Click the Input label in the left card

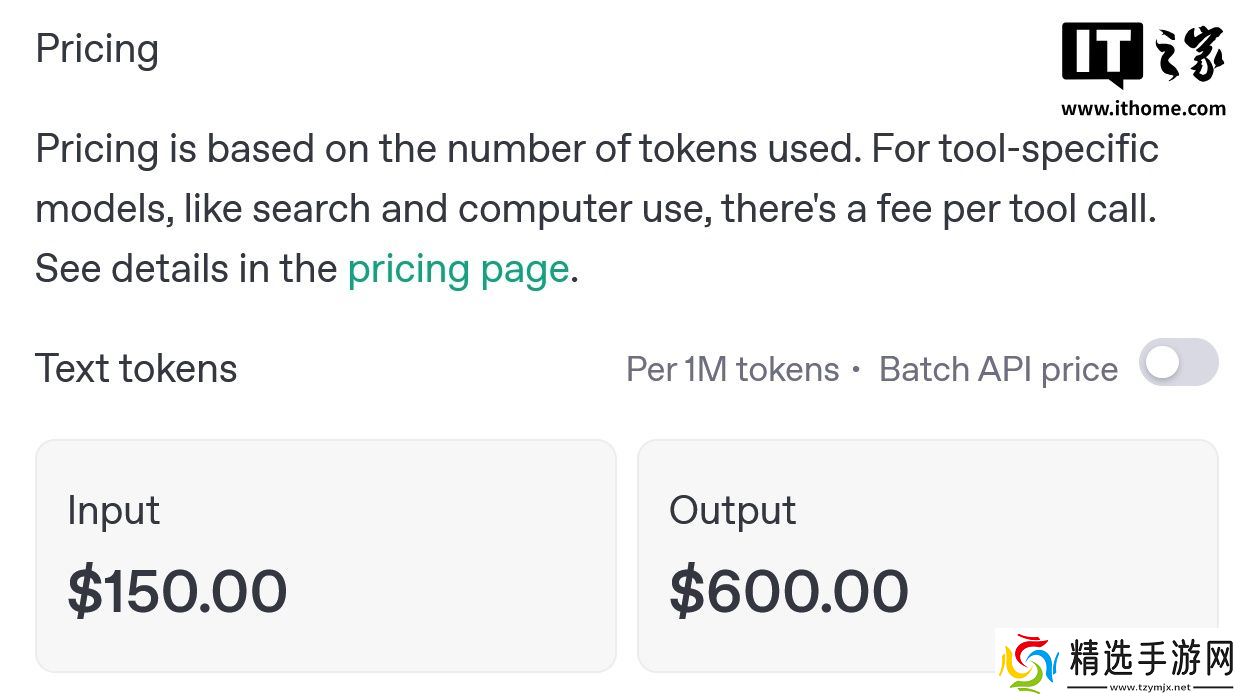point(113,511)
